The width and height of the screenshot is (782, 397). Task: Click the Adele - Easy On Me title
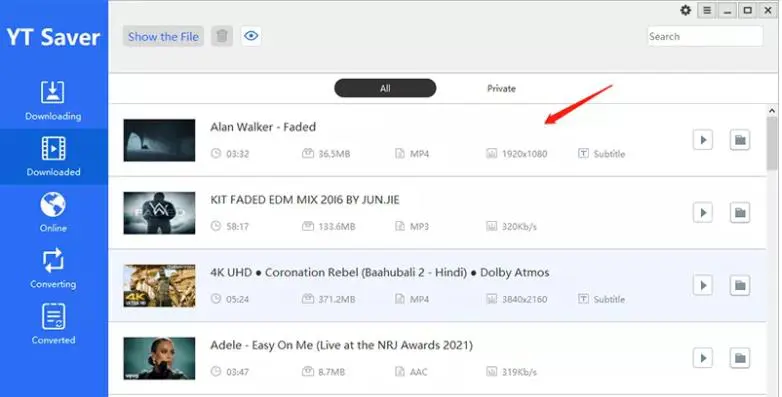(341, 345)
